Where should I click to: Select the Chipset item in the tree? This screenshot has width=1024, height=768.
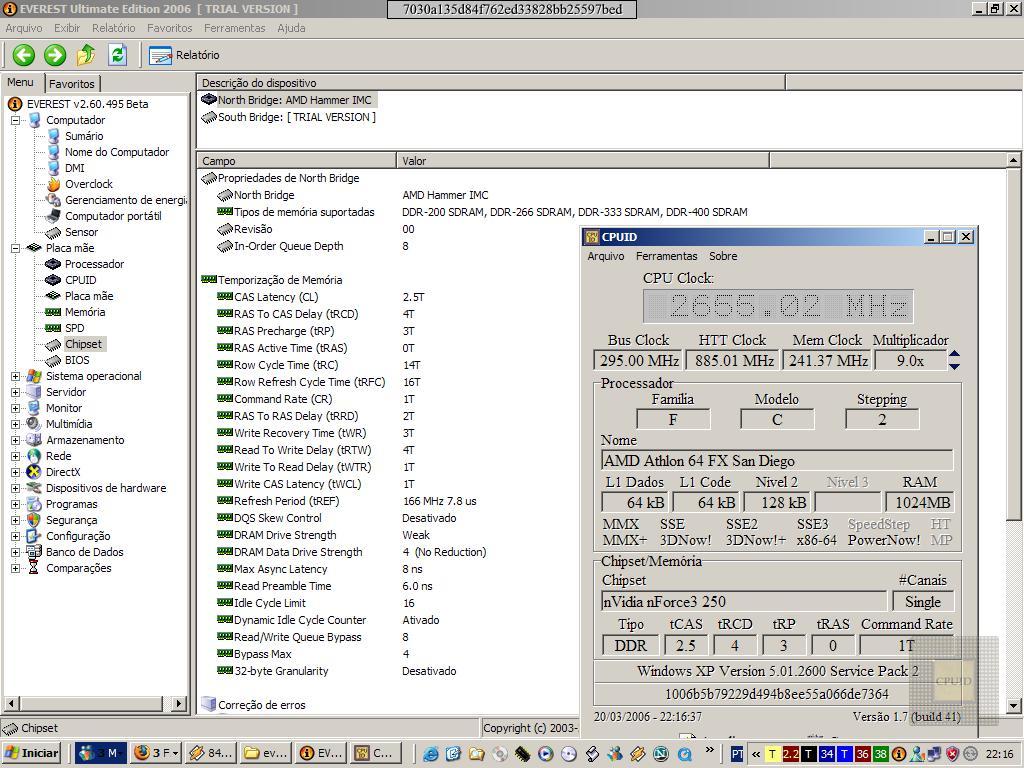coord(83,344)
